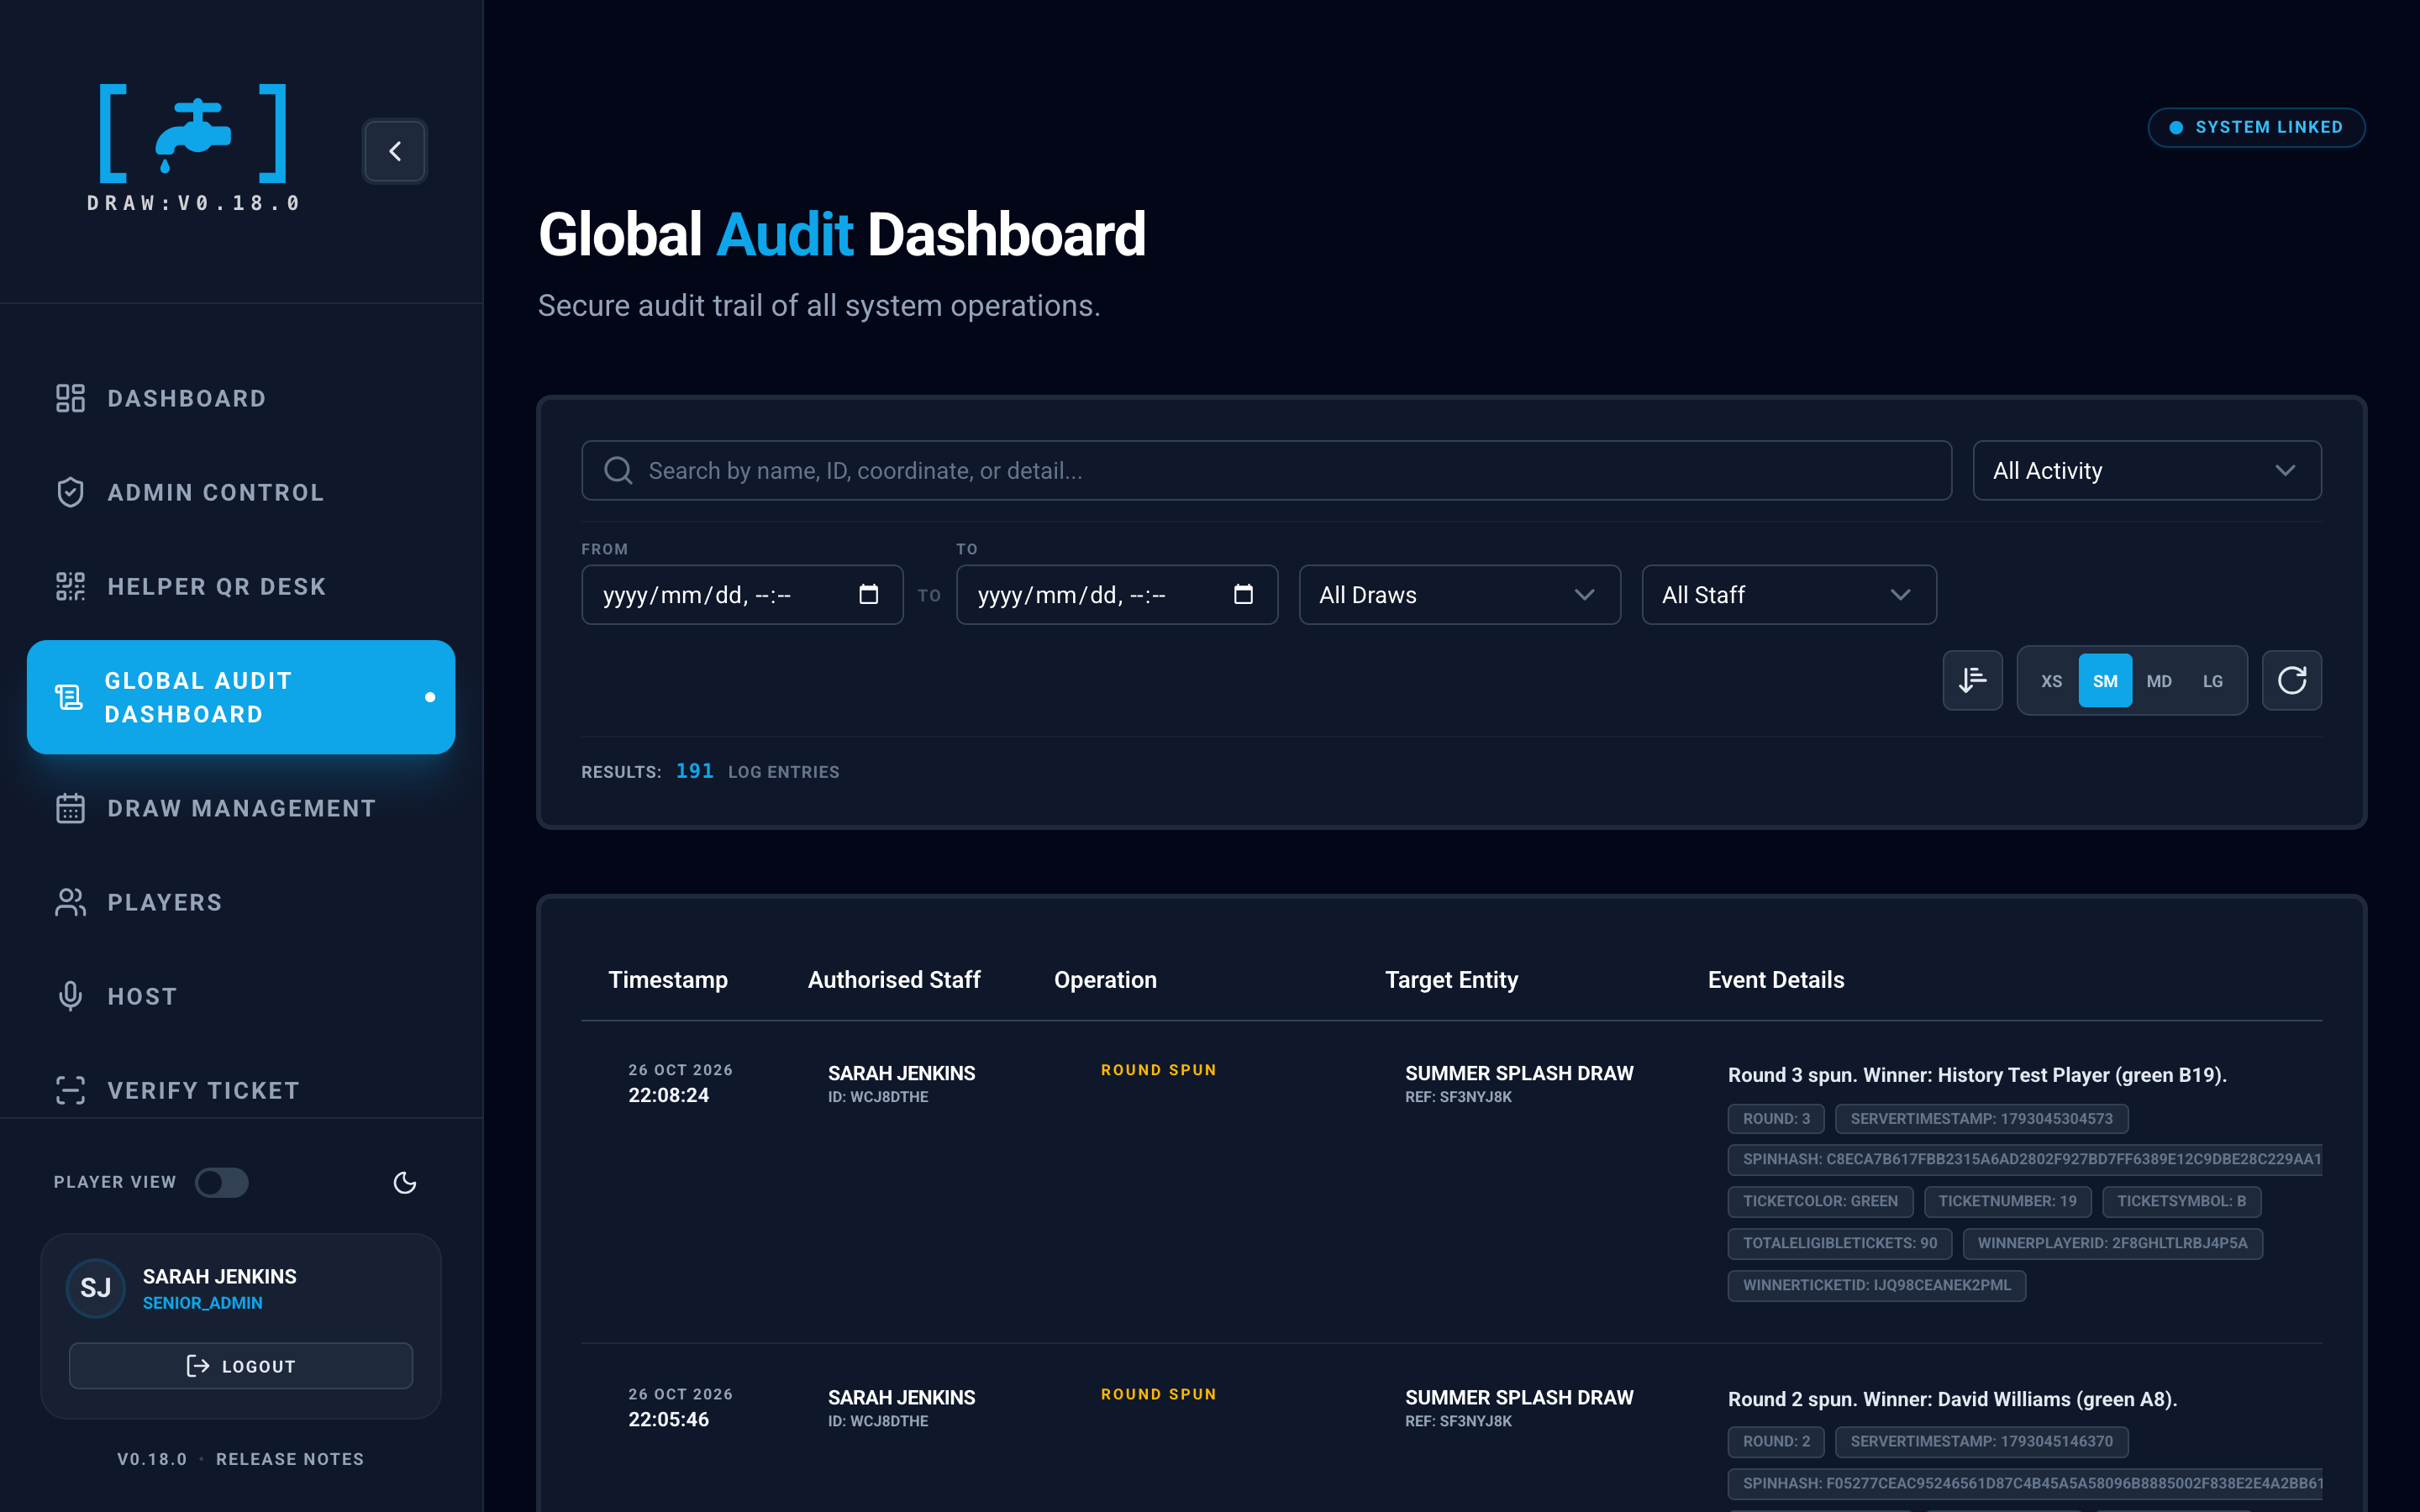
Task: Collapse the sidebar with the chevron button
Action: coord(394,151)
